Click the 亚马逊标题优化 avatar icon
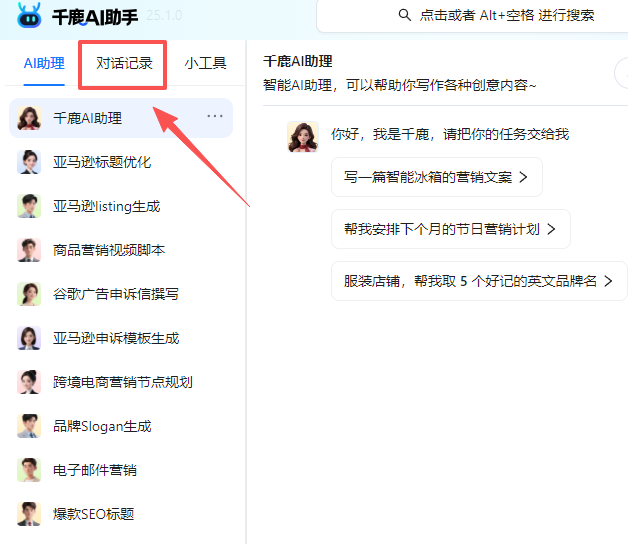Image resolution: width=628 pixels, height=544 pixels. (29, 162)
